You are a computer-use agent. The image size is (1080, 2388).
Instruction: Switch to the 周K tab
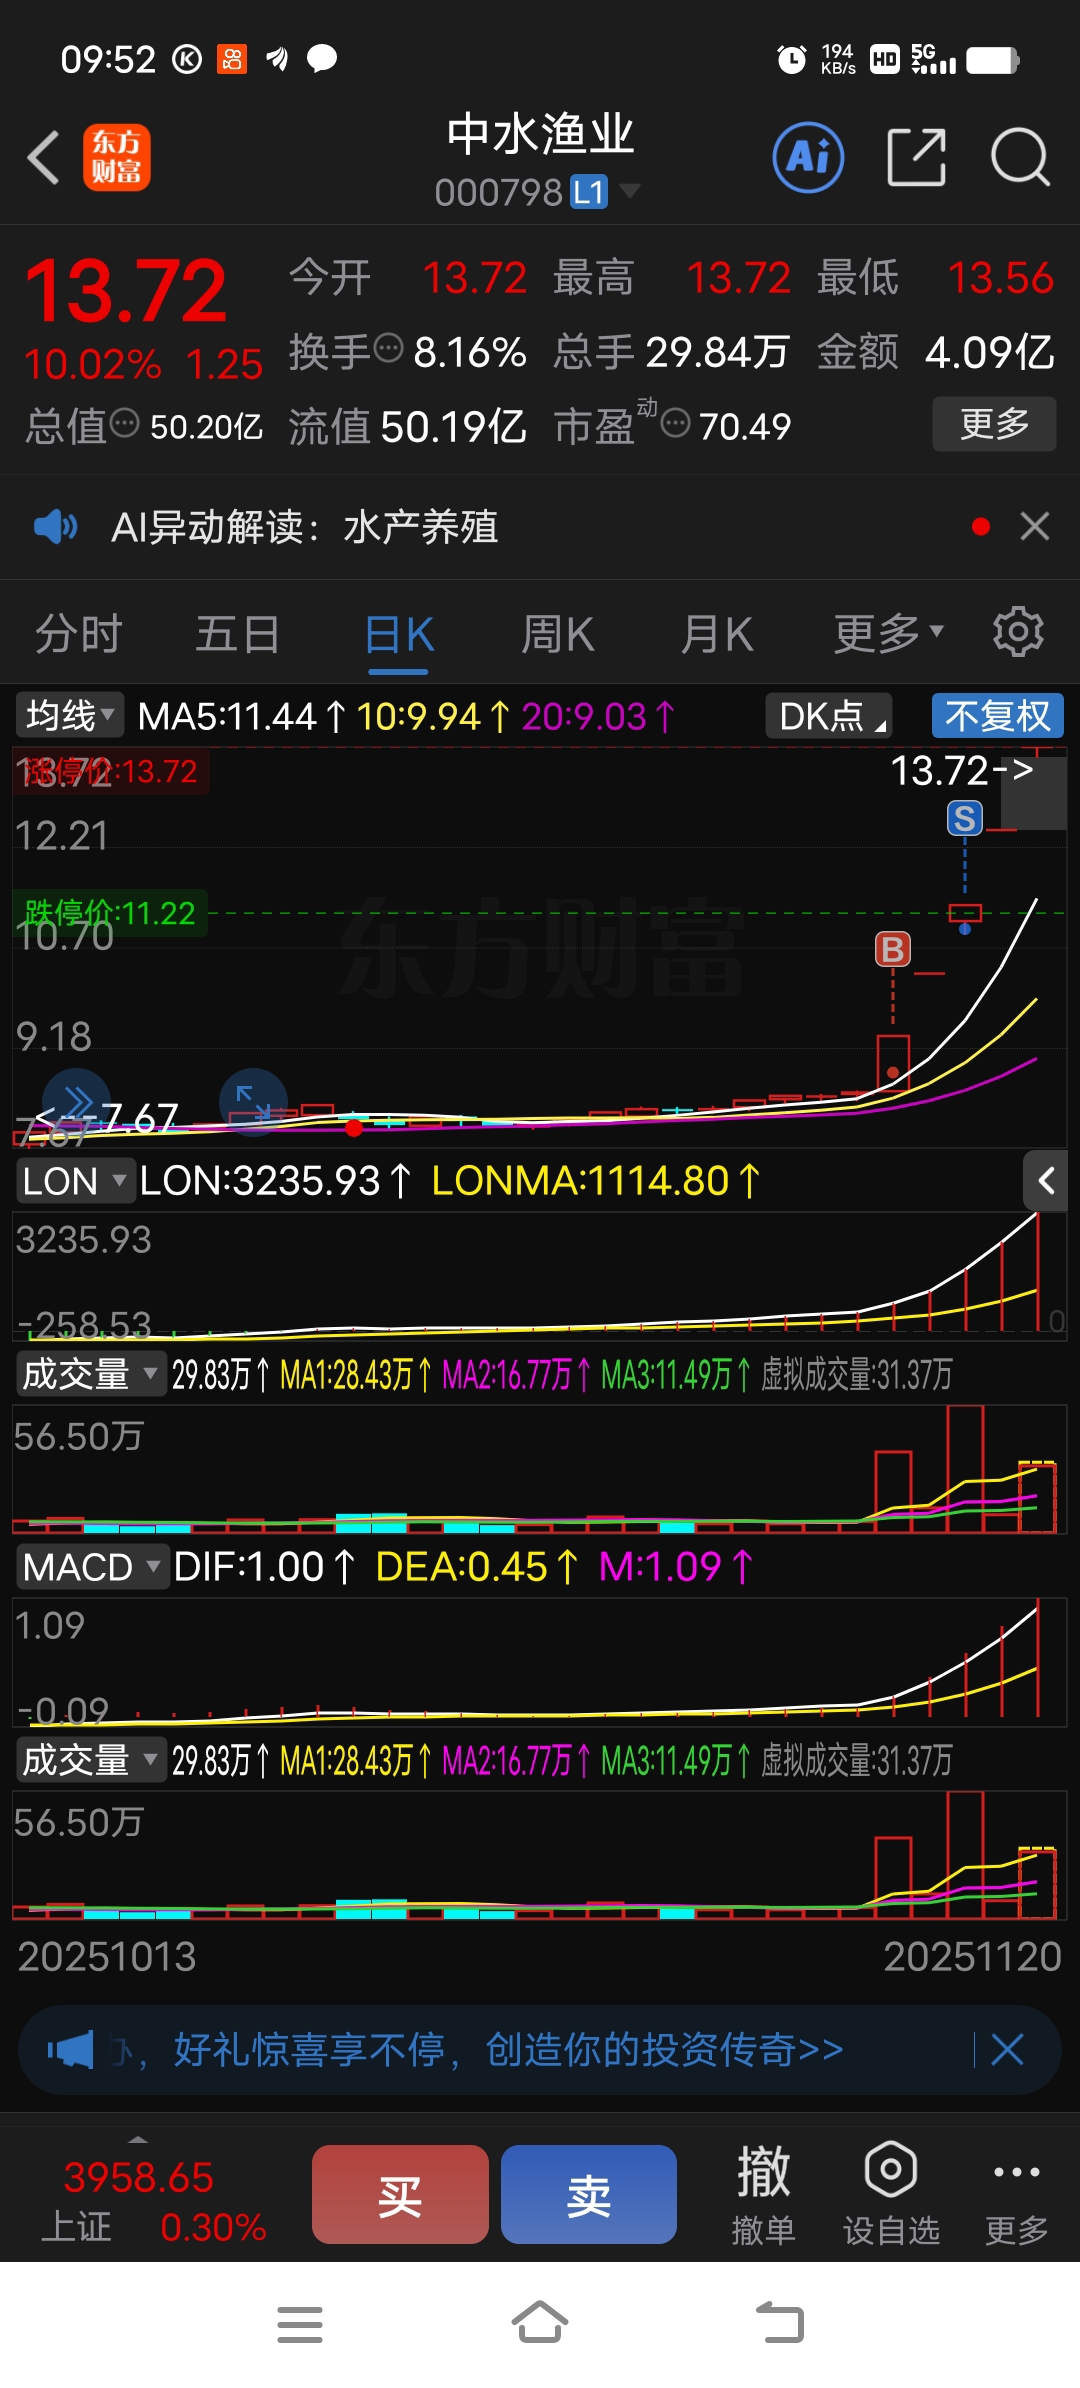558,633
